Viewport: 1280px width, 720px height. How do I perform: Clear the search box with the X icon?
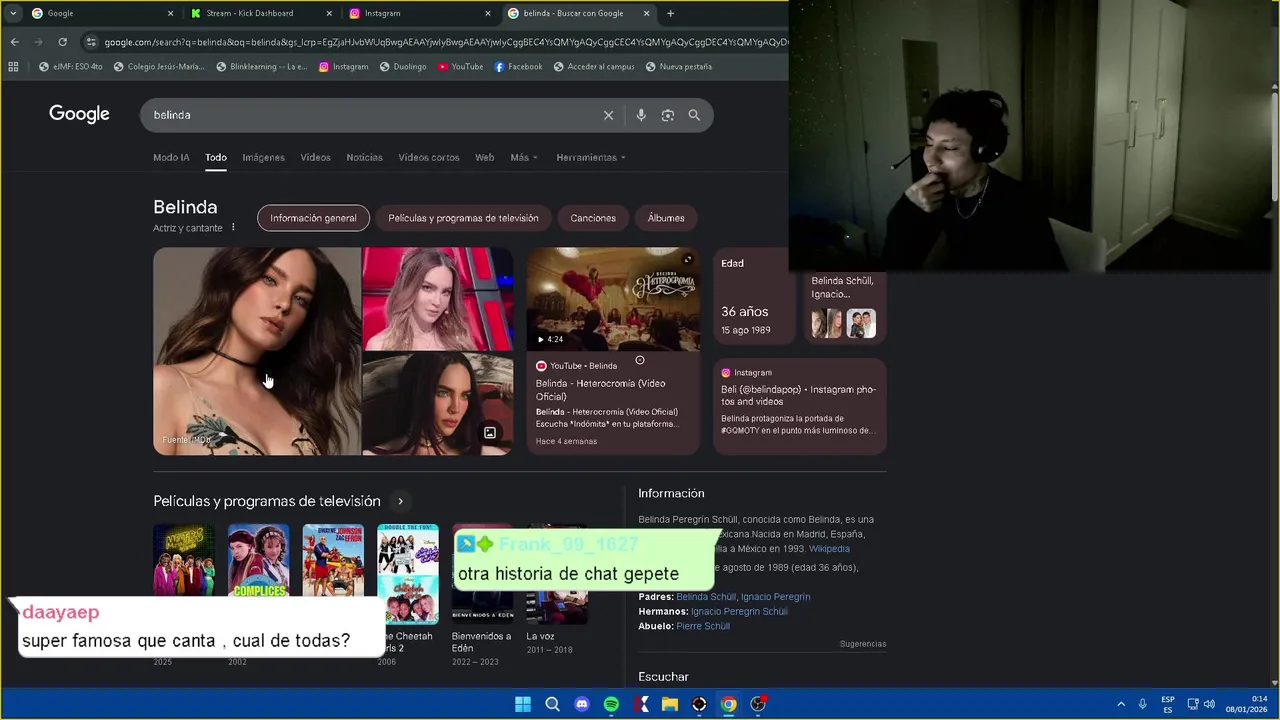tap(608, 115)
